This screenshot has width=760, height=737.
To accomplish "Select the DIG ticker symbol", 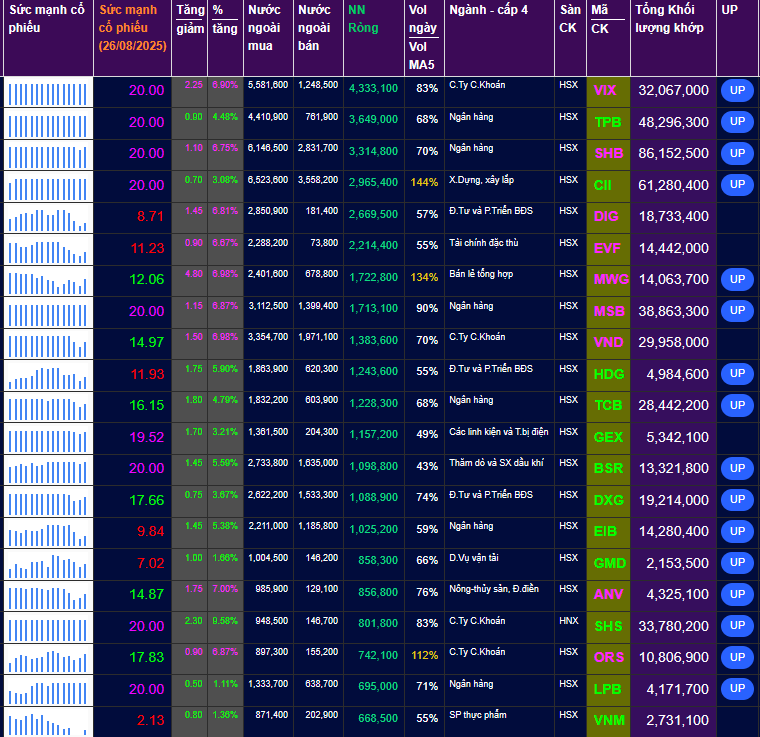I will pos(606,216).
